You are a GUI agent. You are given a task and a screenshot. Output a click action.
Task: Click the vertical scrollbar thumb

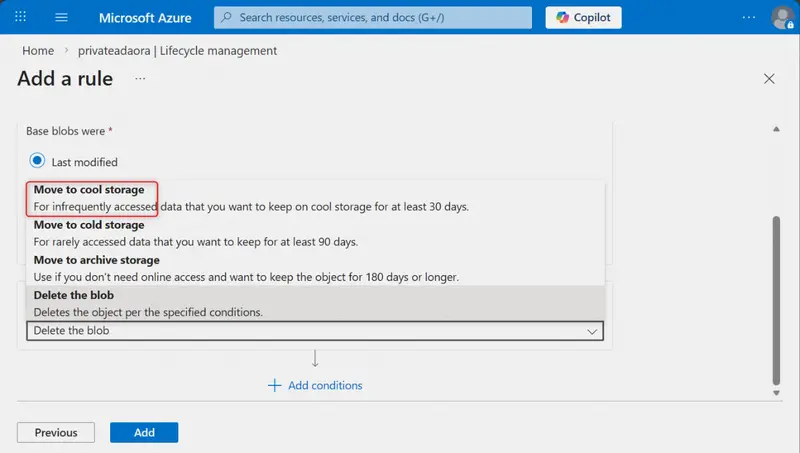click(776, 300)
